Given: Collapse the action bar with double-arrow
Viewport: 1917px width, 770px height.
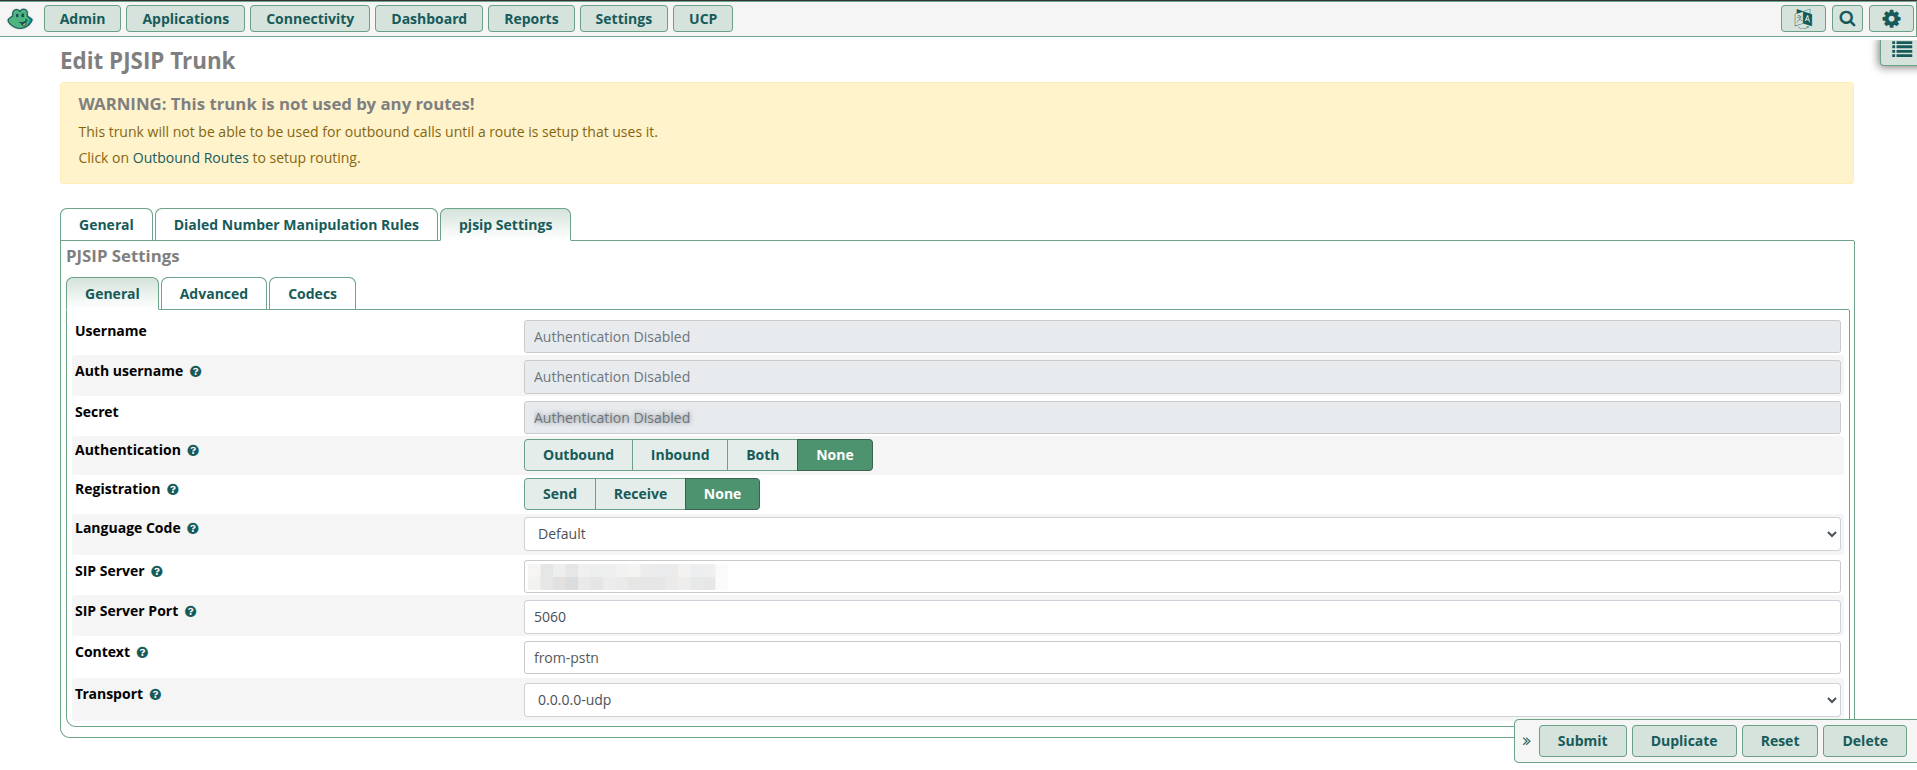Looking at the screenshot, I should (x=1526, y=741).
